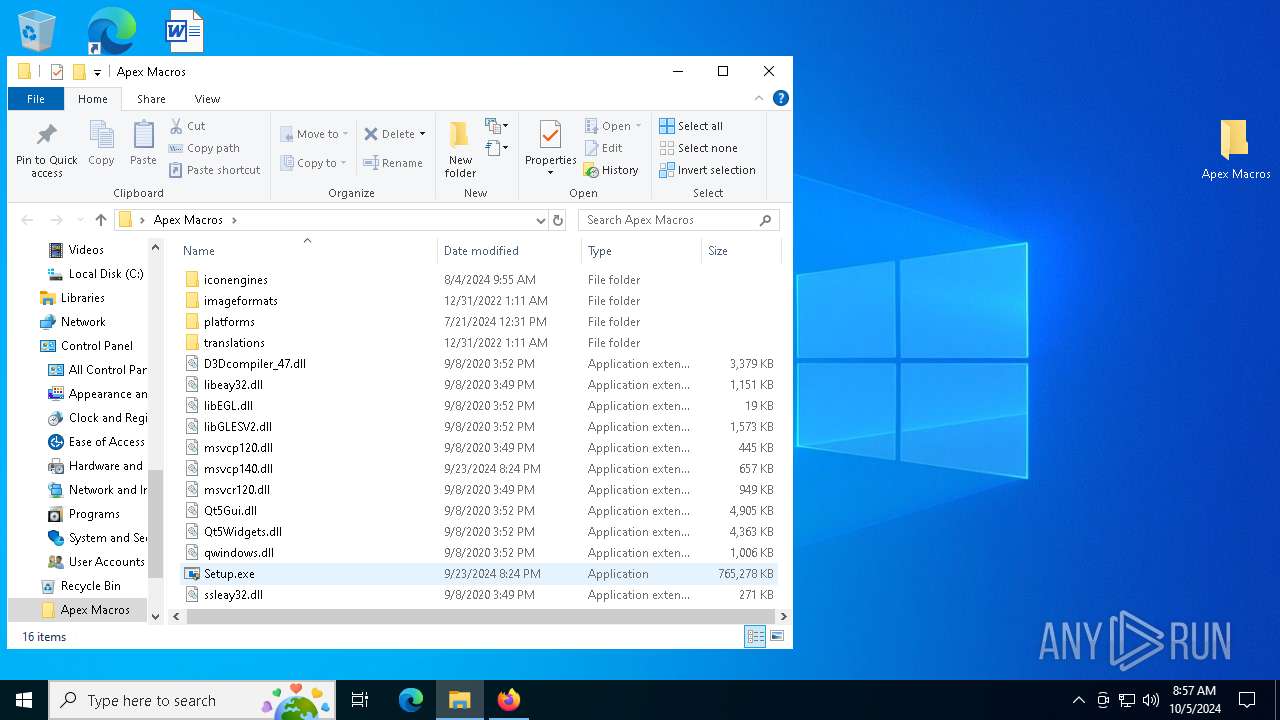
Task: Select Setup.exe file
Action: tap(479, 574)
